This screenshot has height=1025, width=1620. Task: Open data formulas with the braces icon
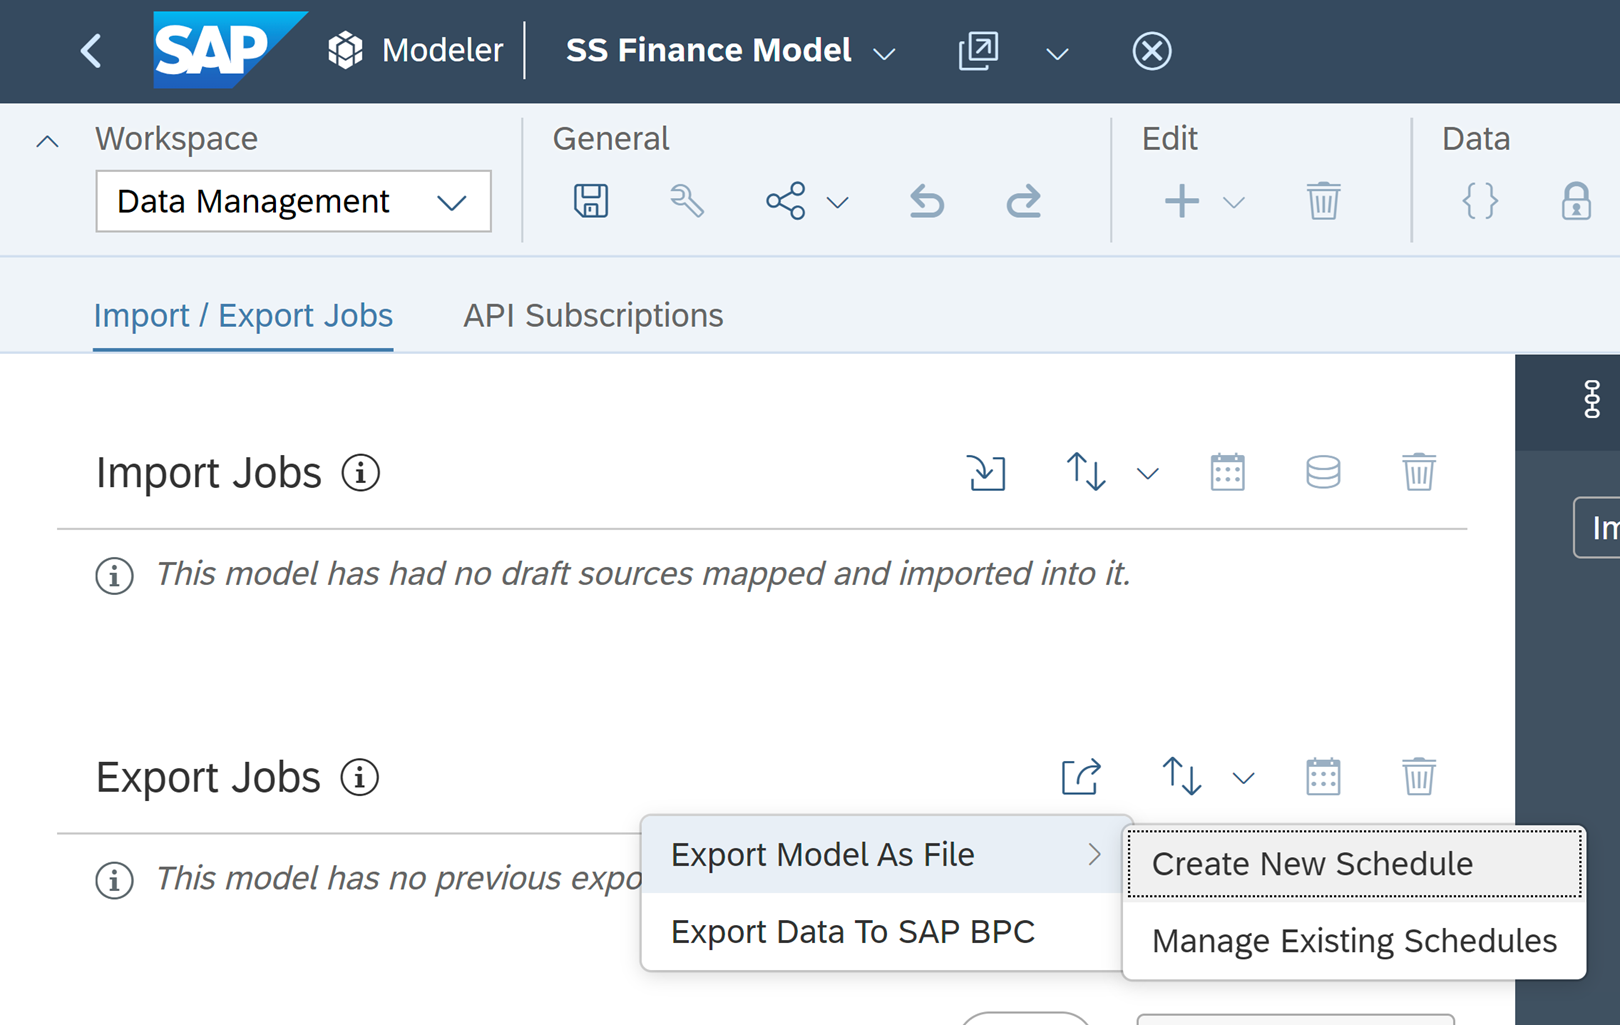[x=1479, y=201]
